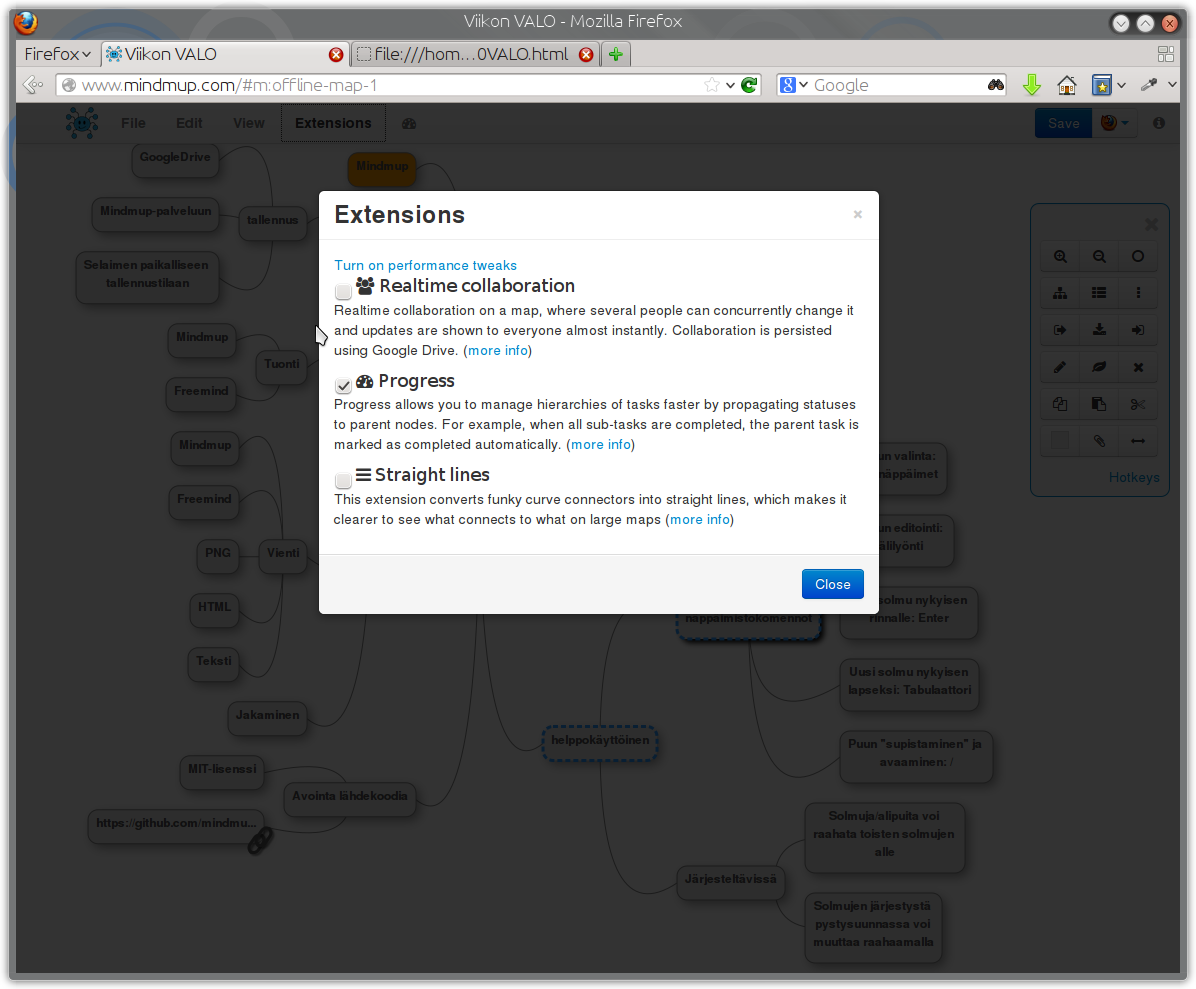The image size is (1196, 989).
Task: Click the Close button in Extensions dialog
Action: click(x=832, y=584)
